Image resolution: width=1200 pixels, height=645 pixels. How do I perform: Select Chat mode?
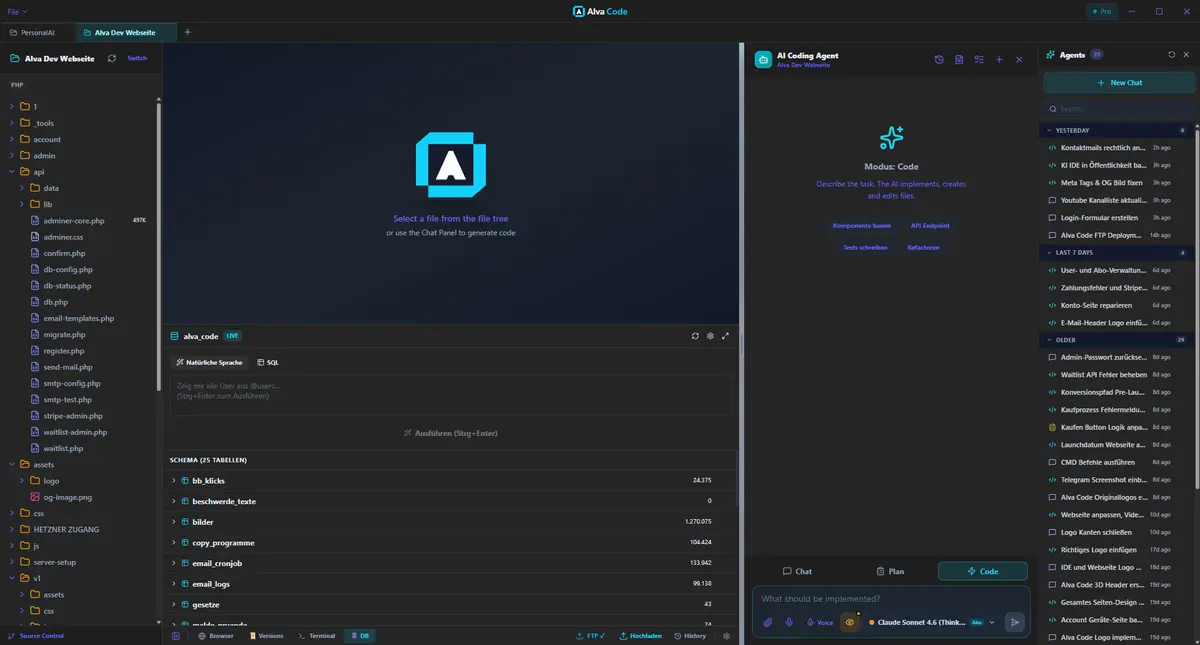797,571
